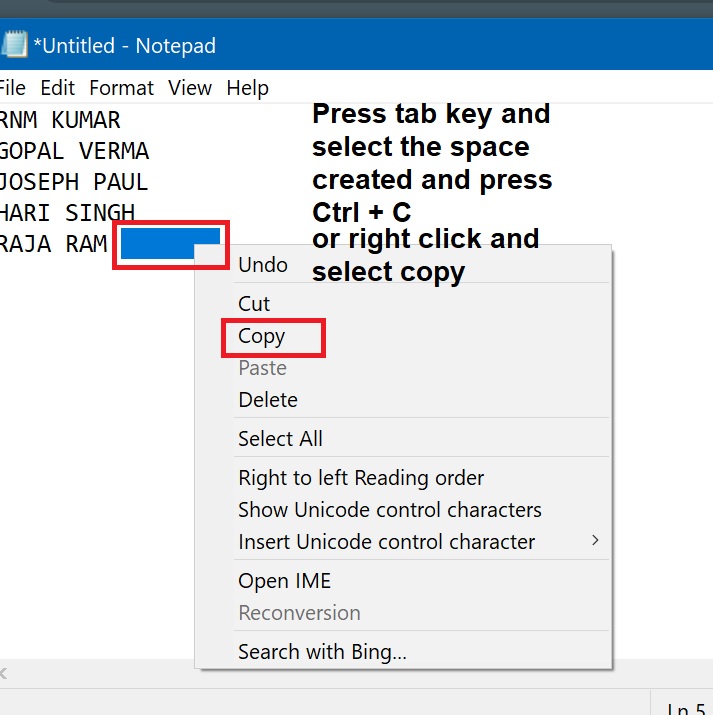Image resolution: width=713 pixels, height=715 pixels.
Task: Select Cut in the context menu
Action: point(254,303)
